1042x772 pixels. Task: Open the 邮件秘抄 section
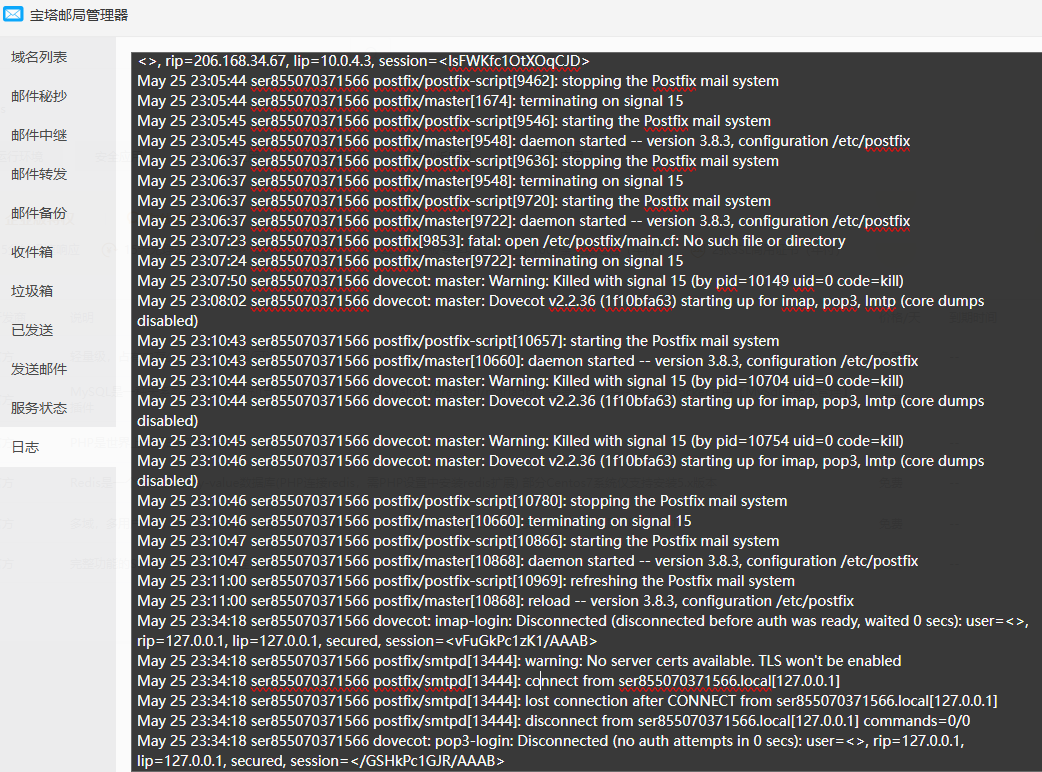tap(39, 96)
